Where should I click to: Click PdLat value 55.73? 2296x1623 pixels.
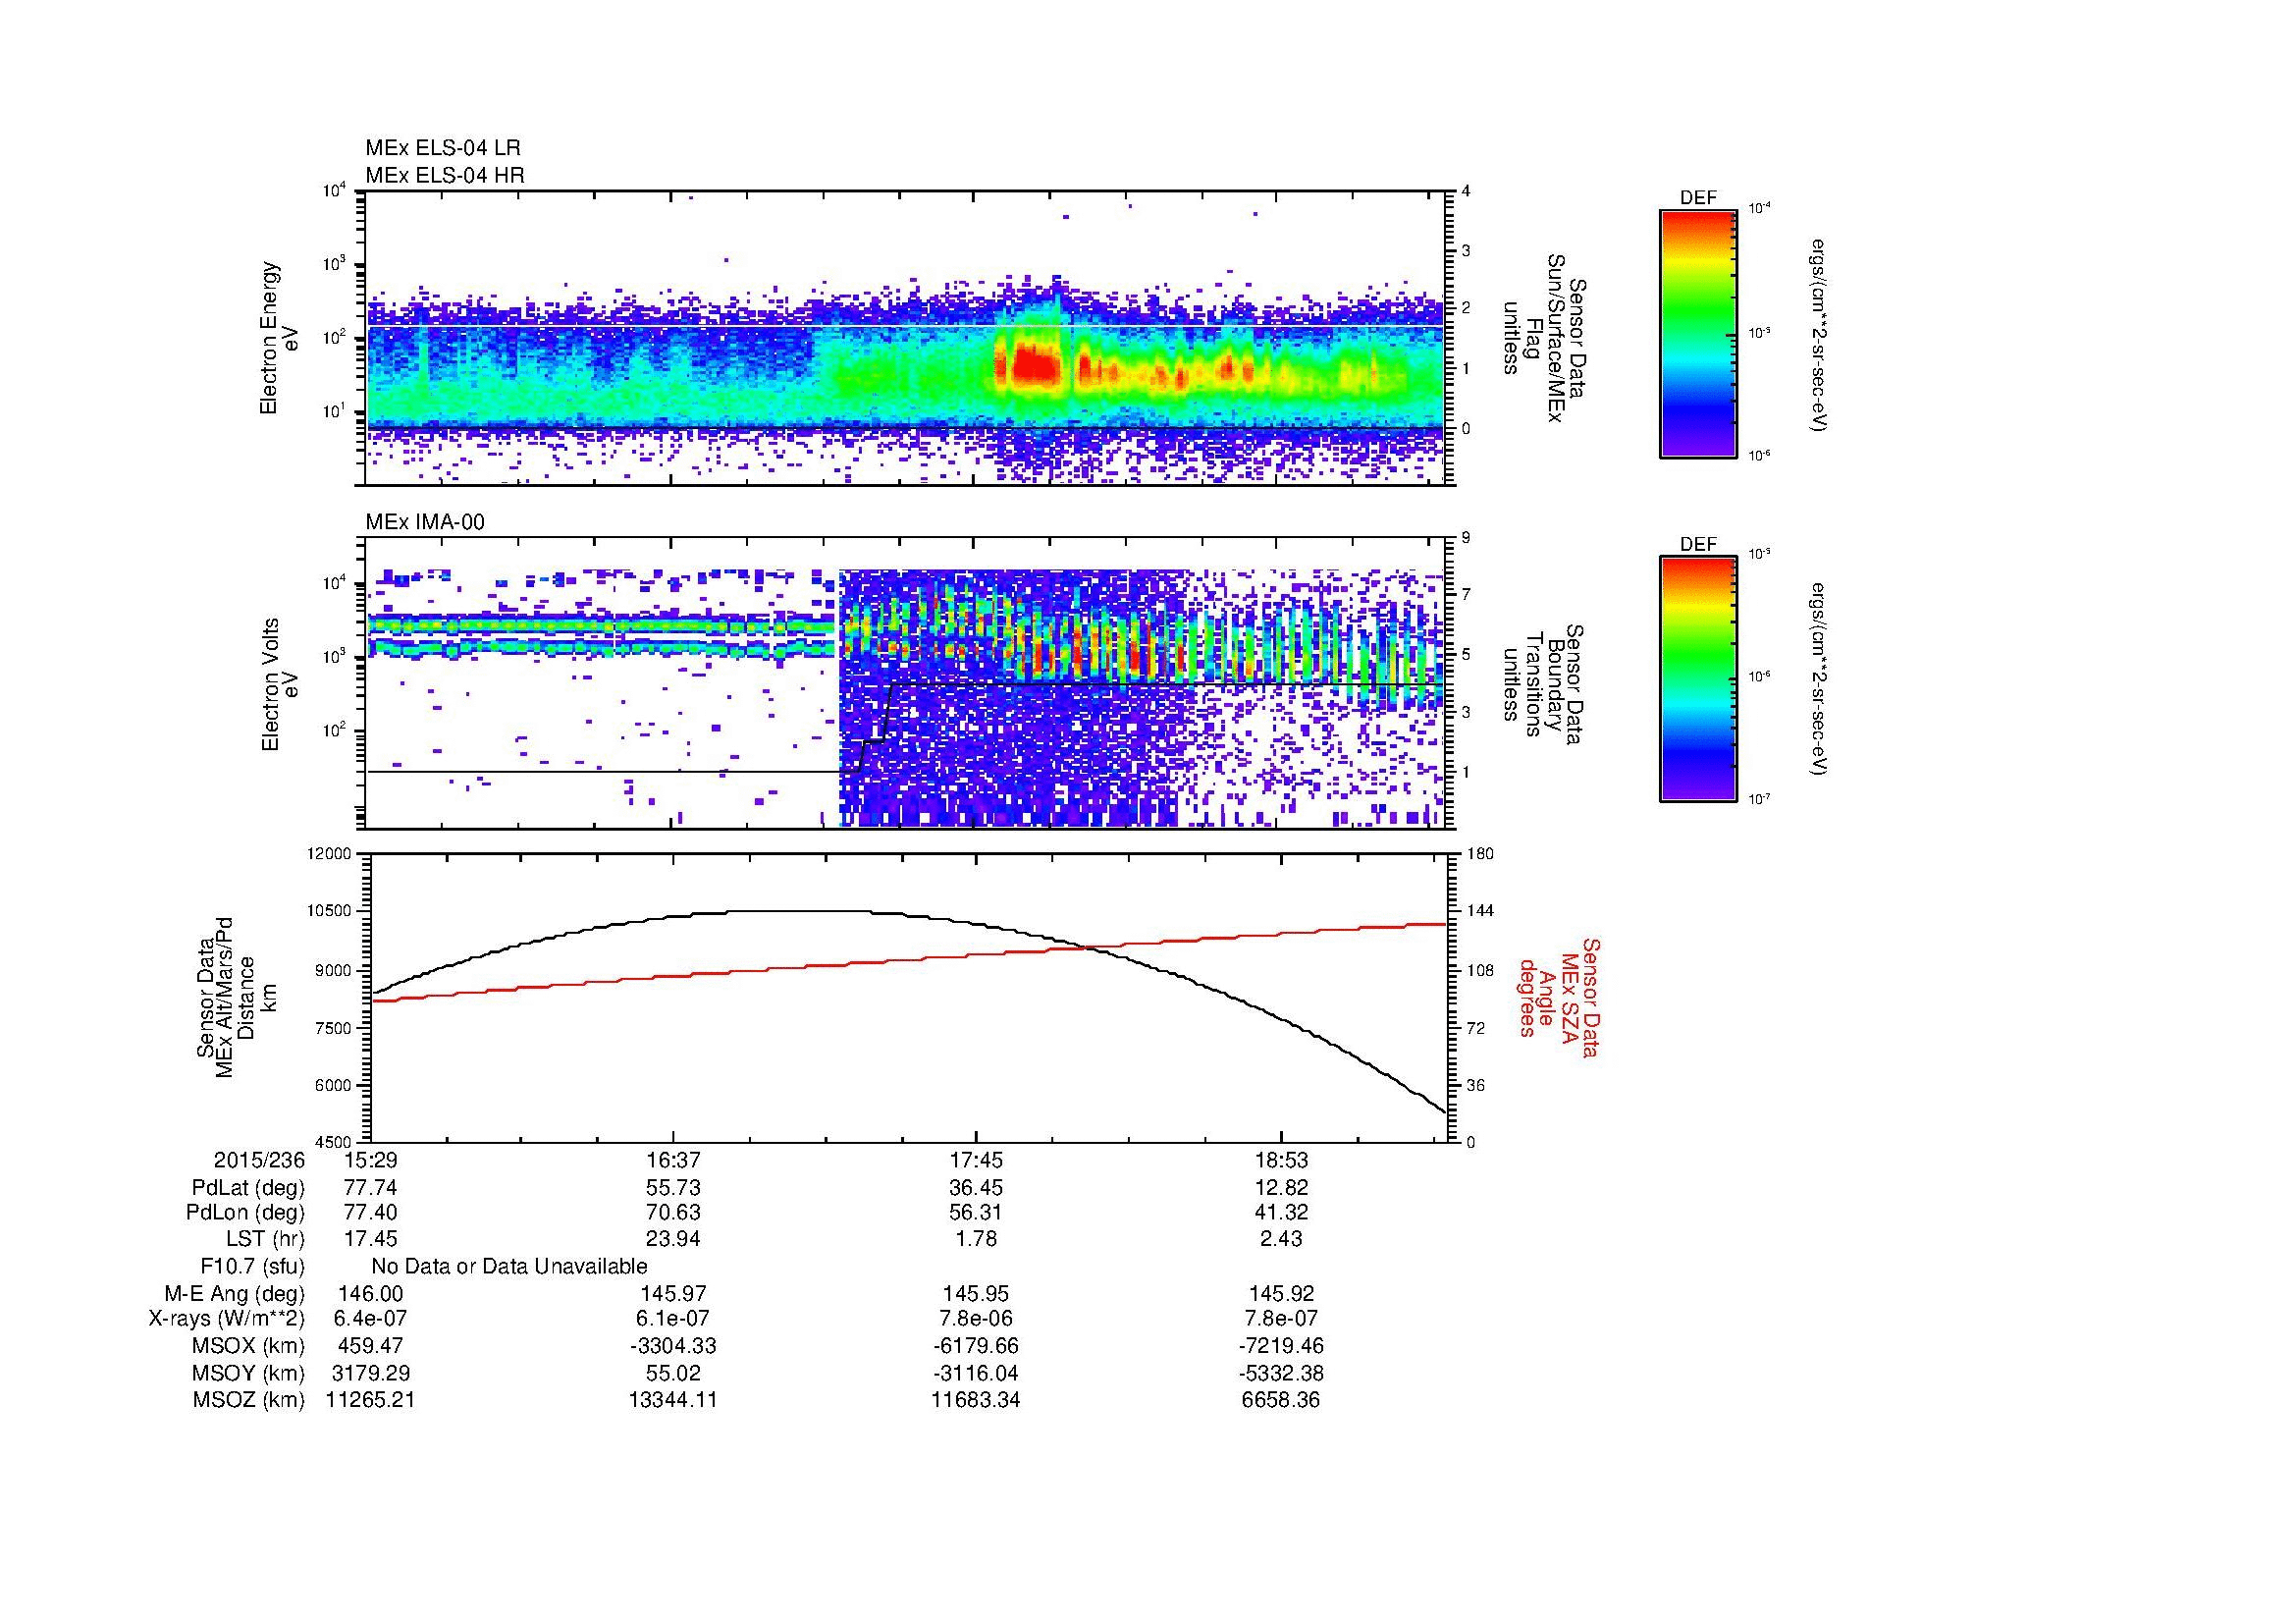673,1188
